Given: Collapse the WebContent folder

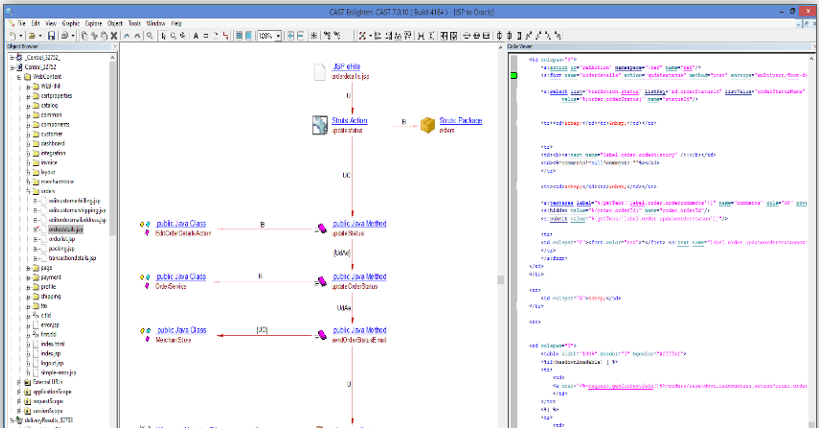Looking at the screenshot, I should 19,77.
